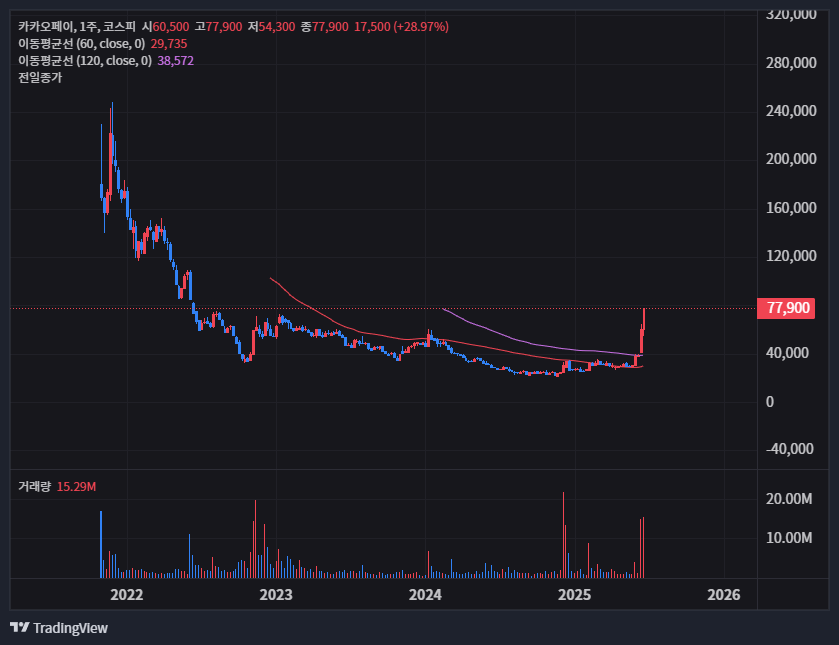This screenshot has width=839, height=645.
Task: Click the 2022 label on time axis
Action: click(127, 595)
